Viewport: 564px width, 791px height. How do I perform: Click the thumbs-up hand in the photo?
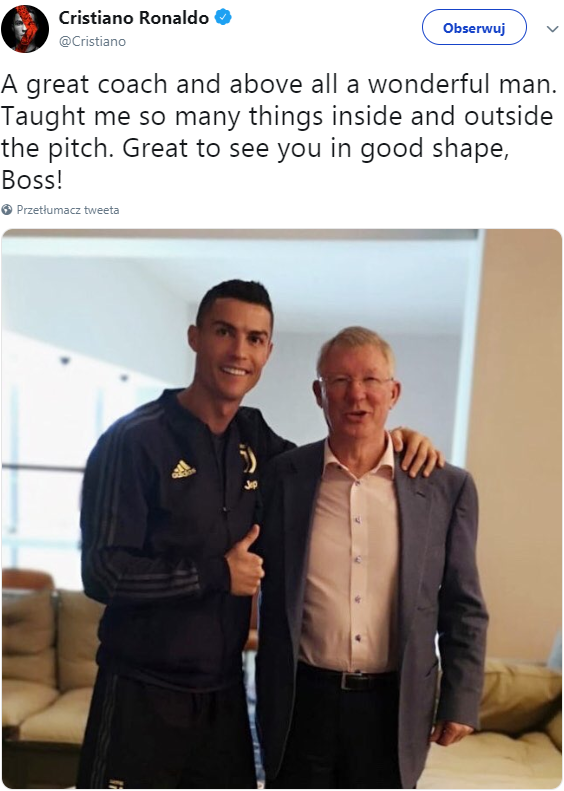[x=245, y=561]
